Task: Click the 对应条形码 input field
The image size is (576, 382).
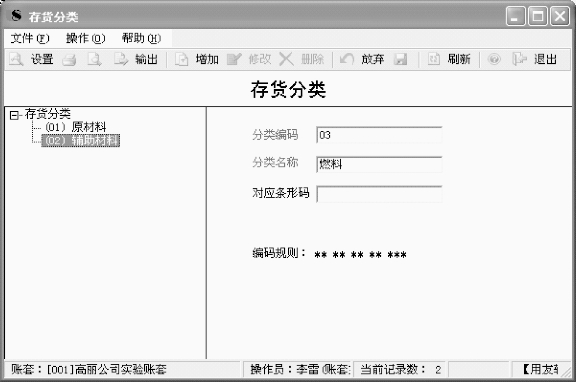Action: (379, 194)
